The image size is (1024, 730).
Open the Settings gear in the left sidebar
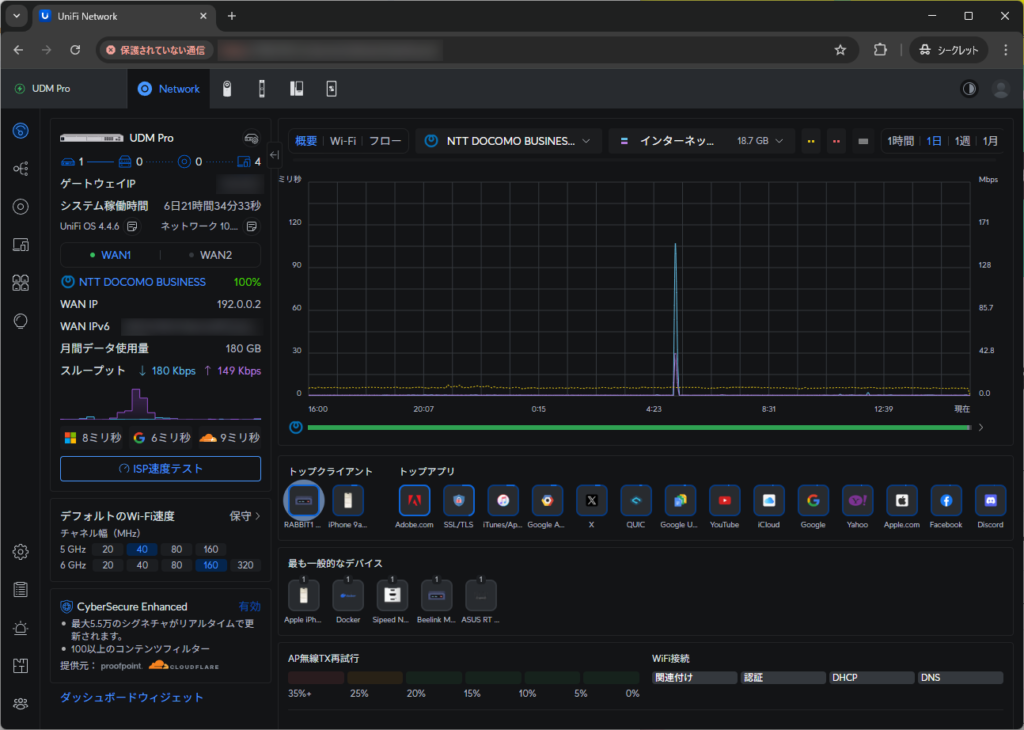pos(20,551)
